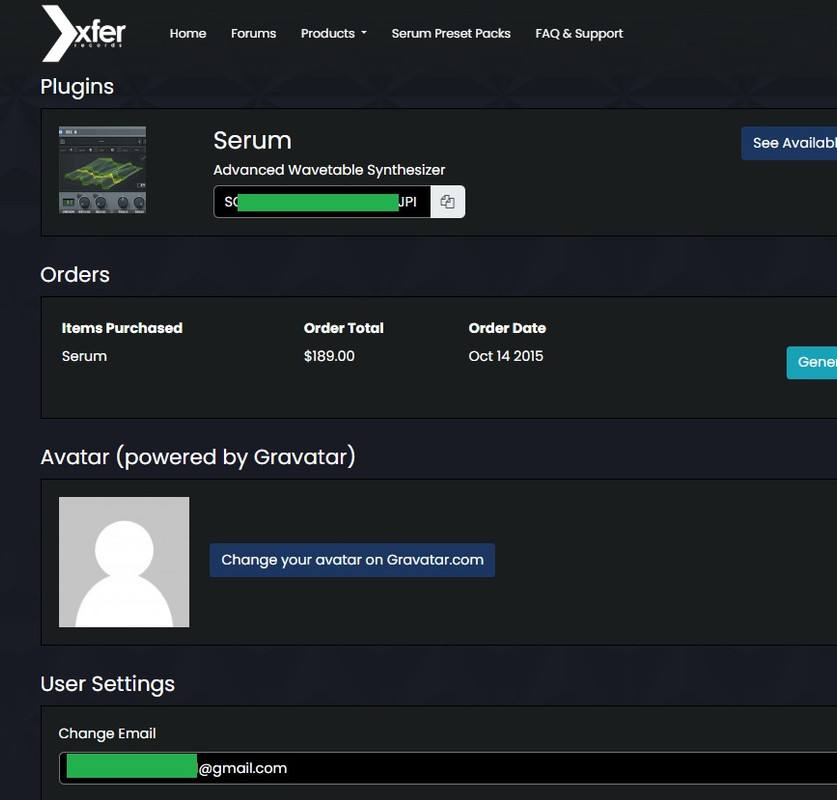Click Serum under Items Purchased
Image resolution: width=837 pixels, height=800 pixels.
[x=84, y=356]
